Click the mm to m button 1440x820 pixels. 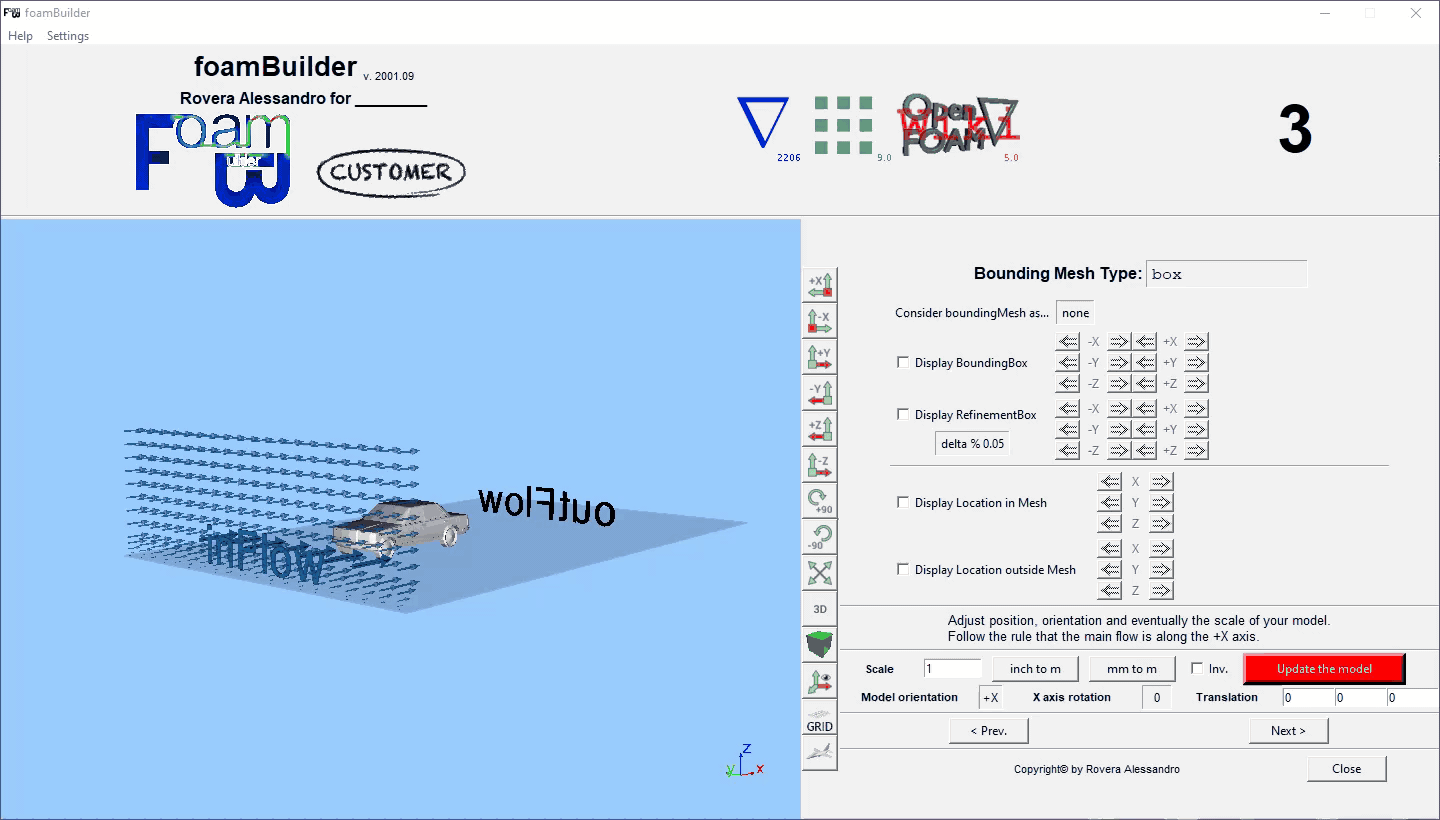1132,669
